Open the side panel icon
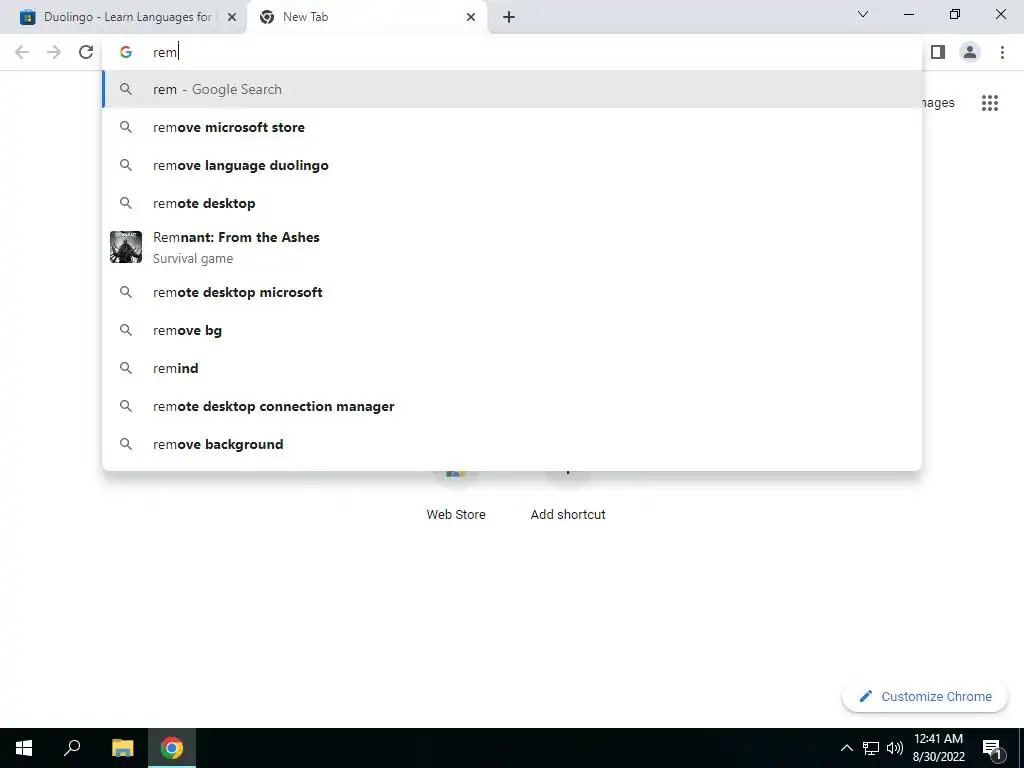This screenshot has width=1024, height=768. [938, 52]
